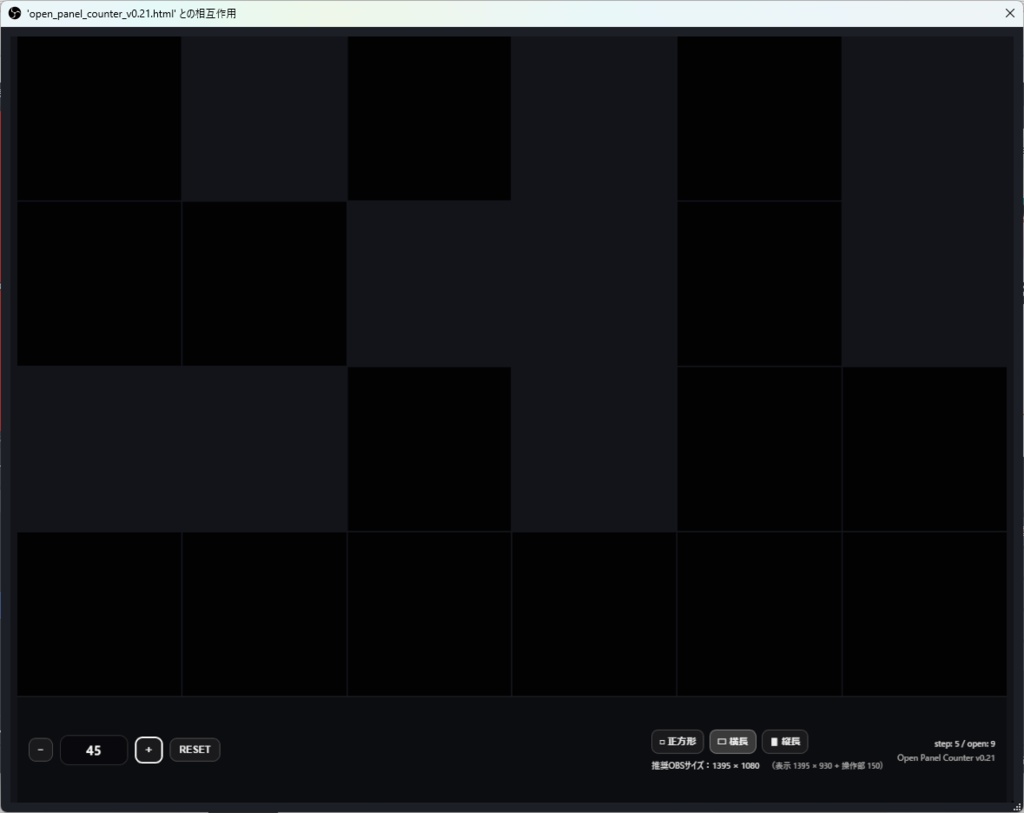Close the interaction window
This screenshot has width=1024, height=813.
(x=1010, y=13)
